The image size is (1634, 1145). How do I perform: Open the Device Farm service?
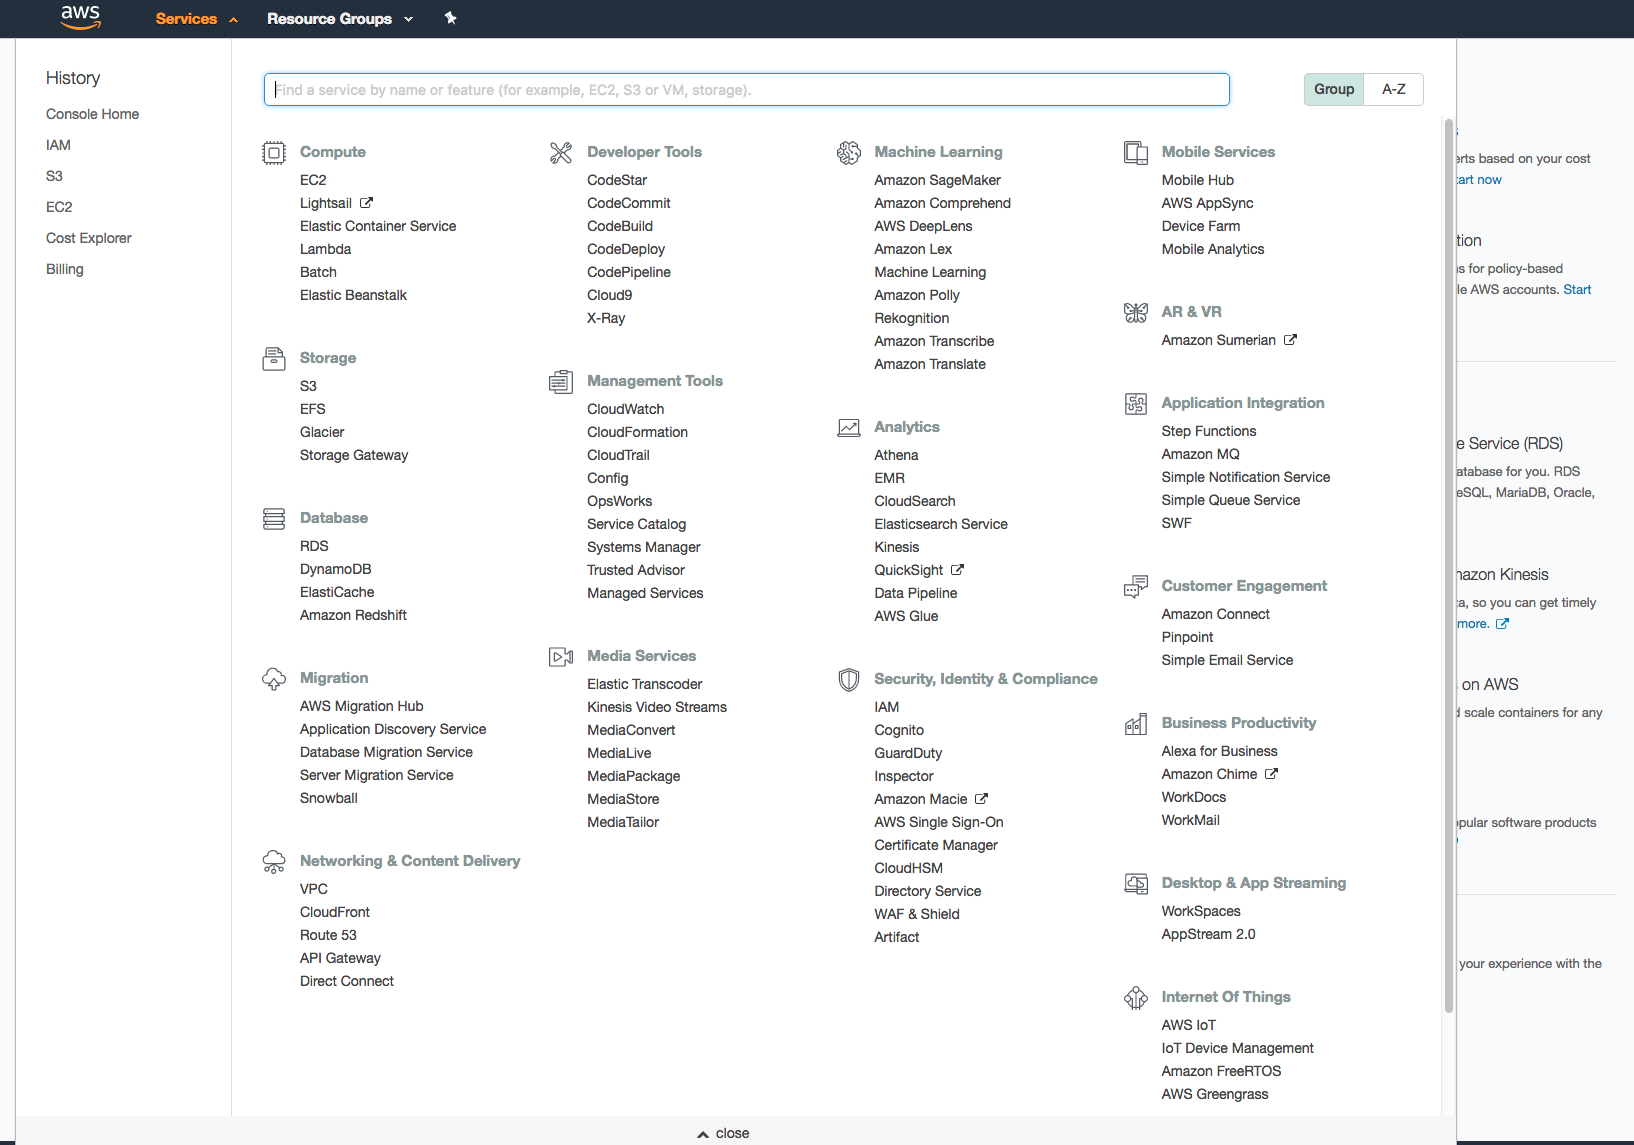[x=1201, y=226]
